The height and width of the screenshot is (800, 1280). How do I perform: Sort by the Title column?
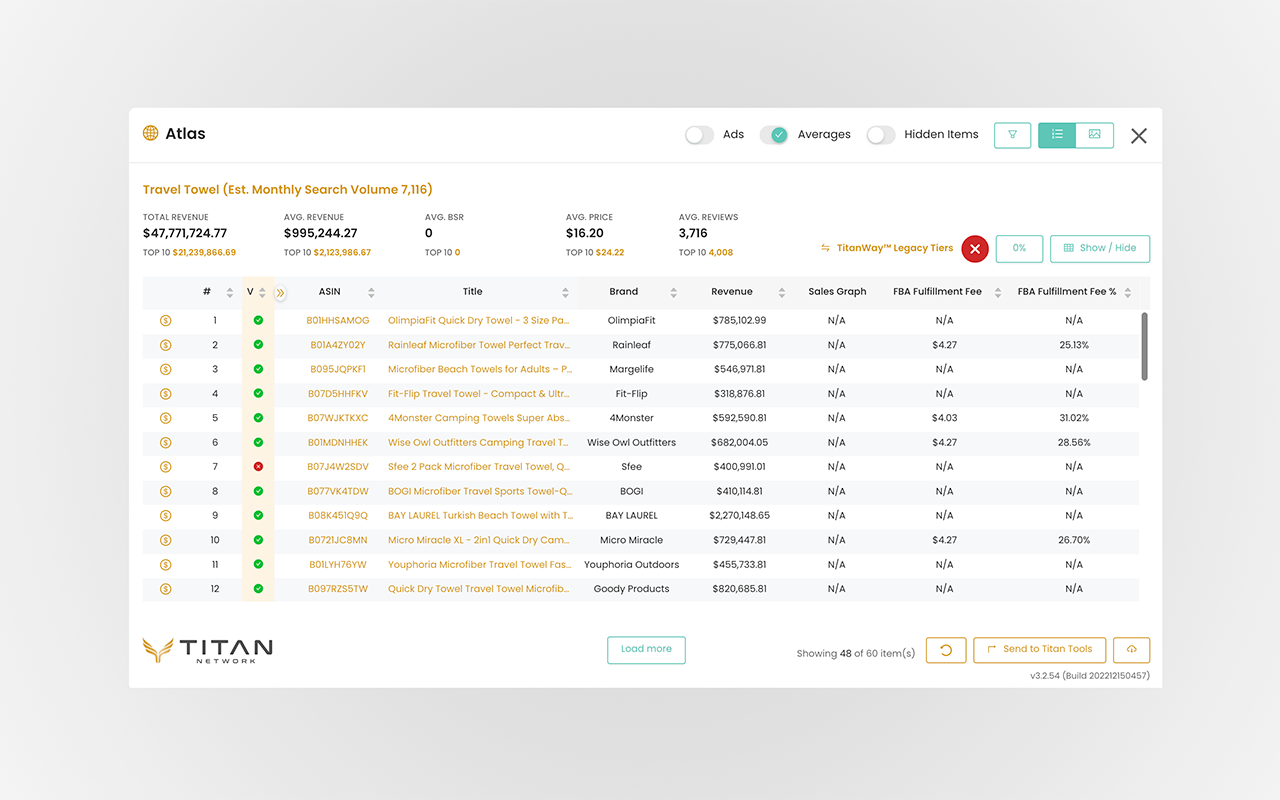pos(565,293)
